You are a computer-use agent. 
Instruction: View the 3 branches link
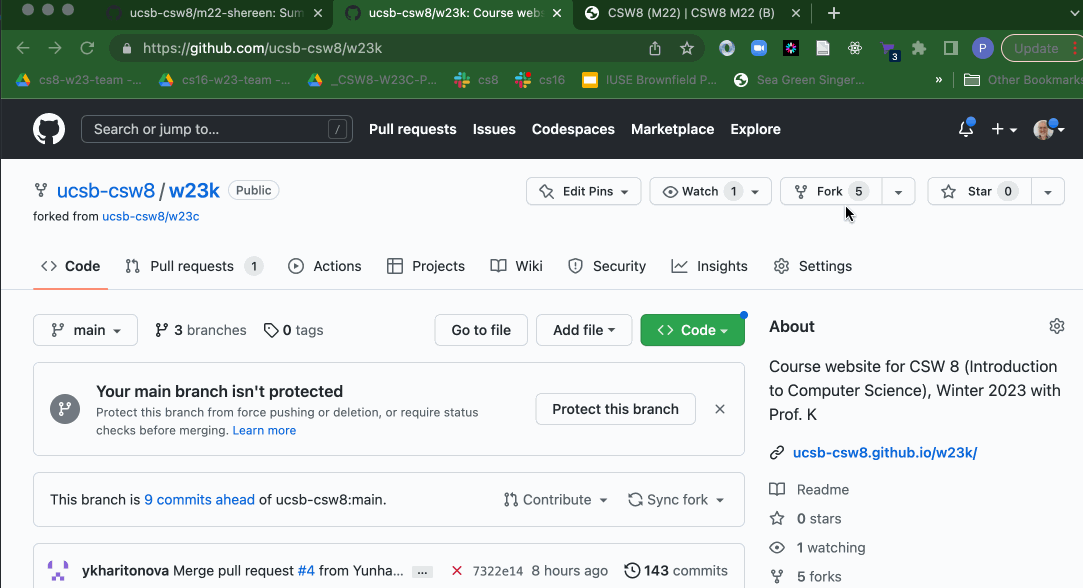coord(200,330)
